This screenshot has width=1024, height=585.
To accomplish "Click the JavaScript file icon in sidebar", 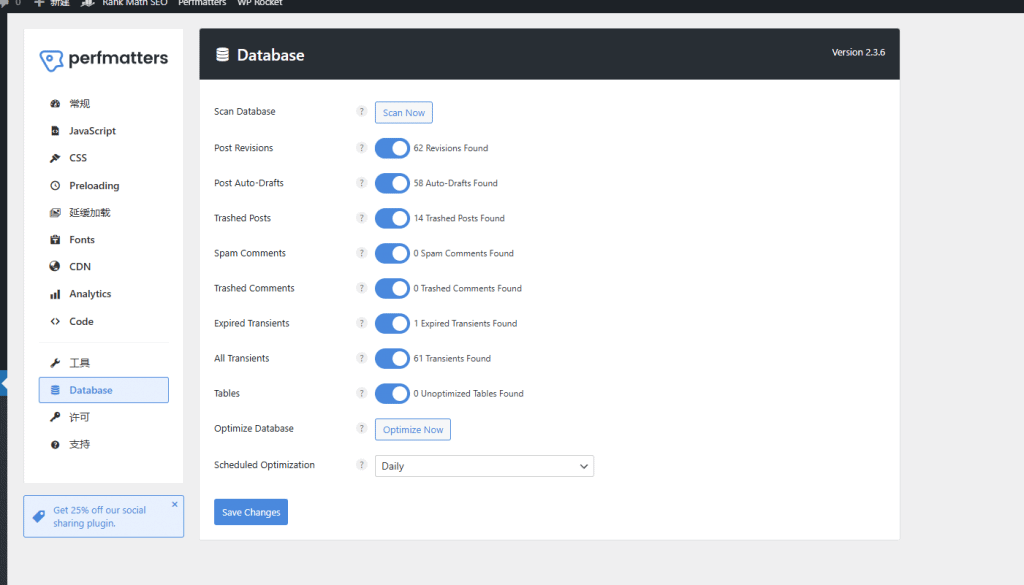I will coord(55,131).
